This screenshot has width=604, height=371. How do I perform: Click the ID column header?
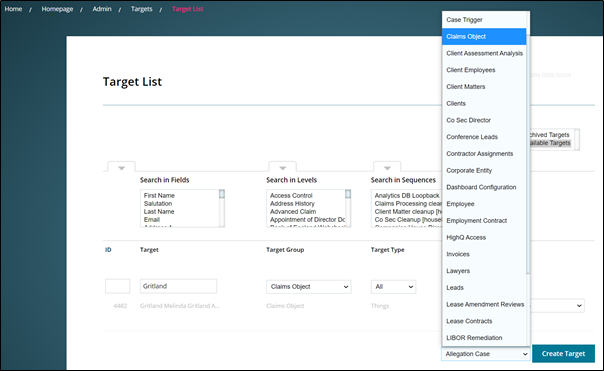point(108,250)
